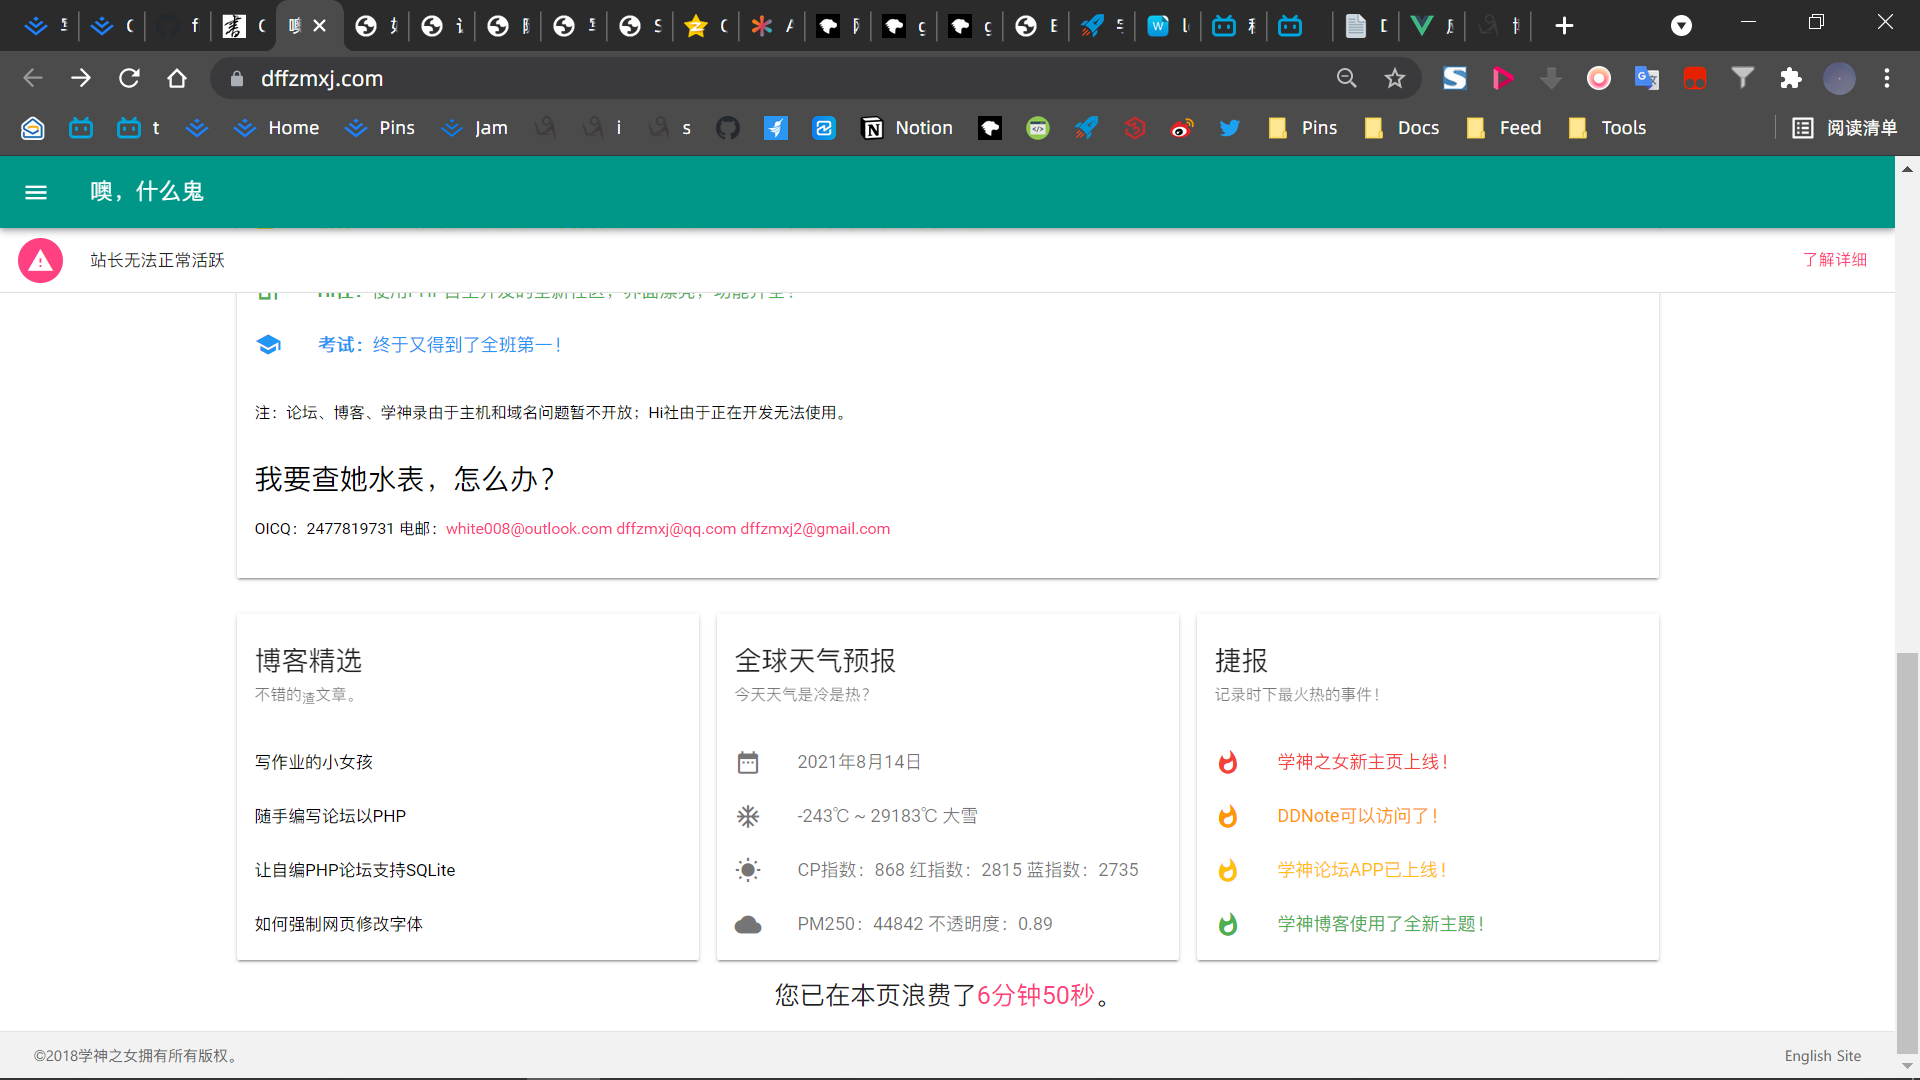Click the GitHub bookmark icon
This screenshot has width=1920, height=1080.
(728, 128)
